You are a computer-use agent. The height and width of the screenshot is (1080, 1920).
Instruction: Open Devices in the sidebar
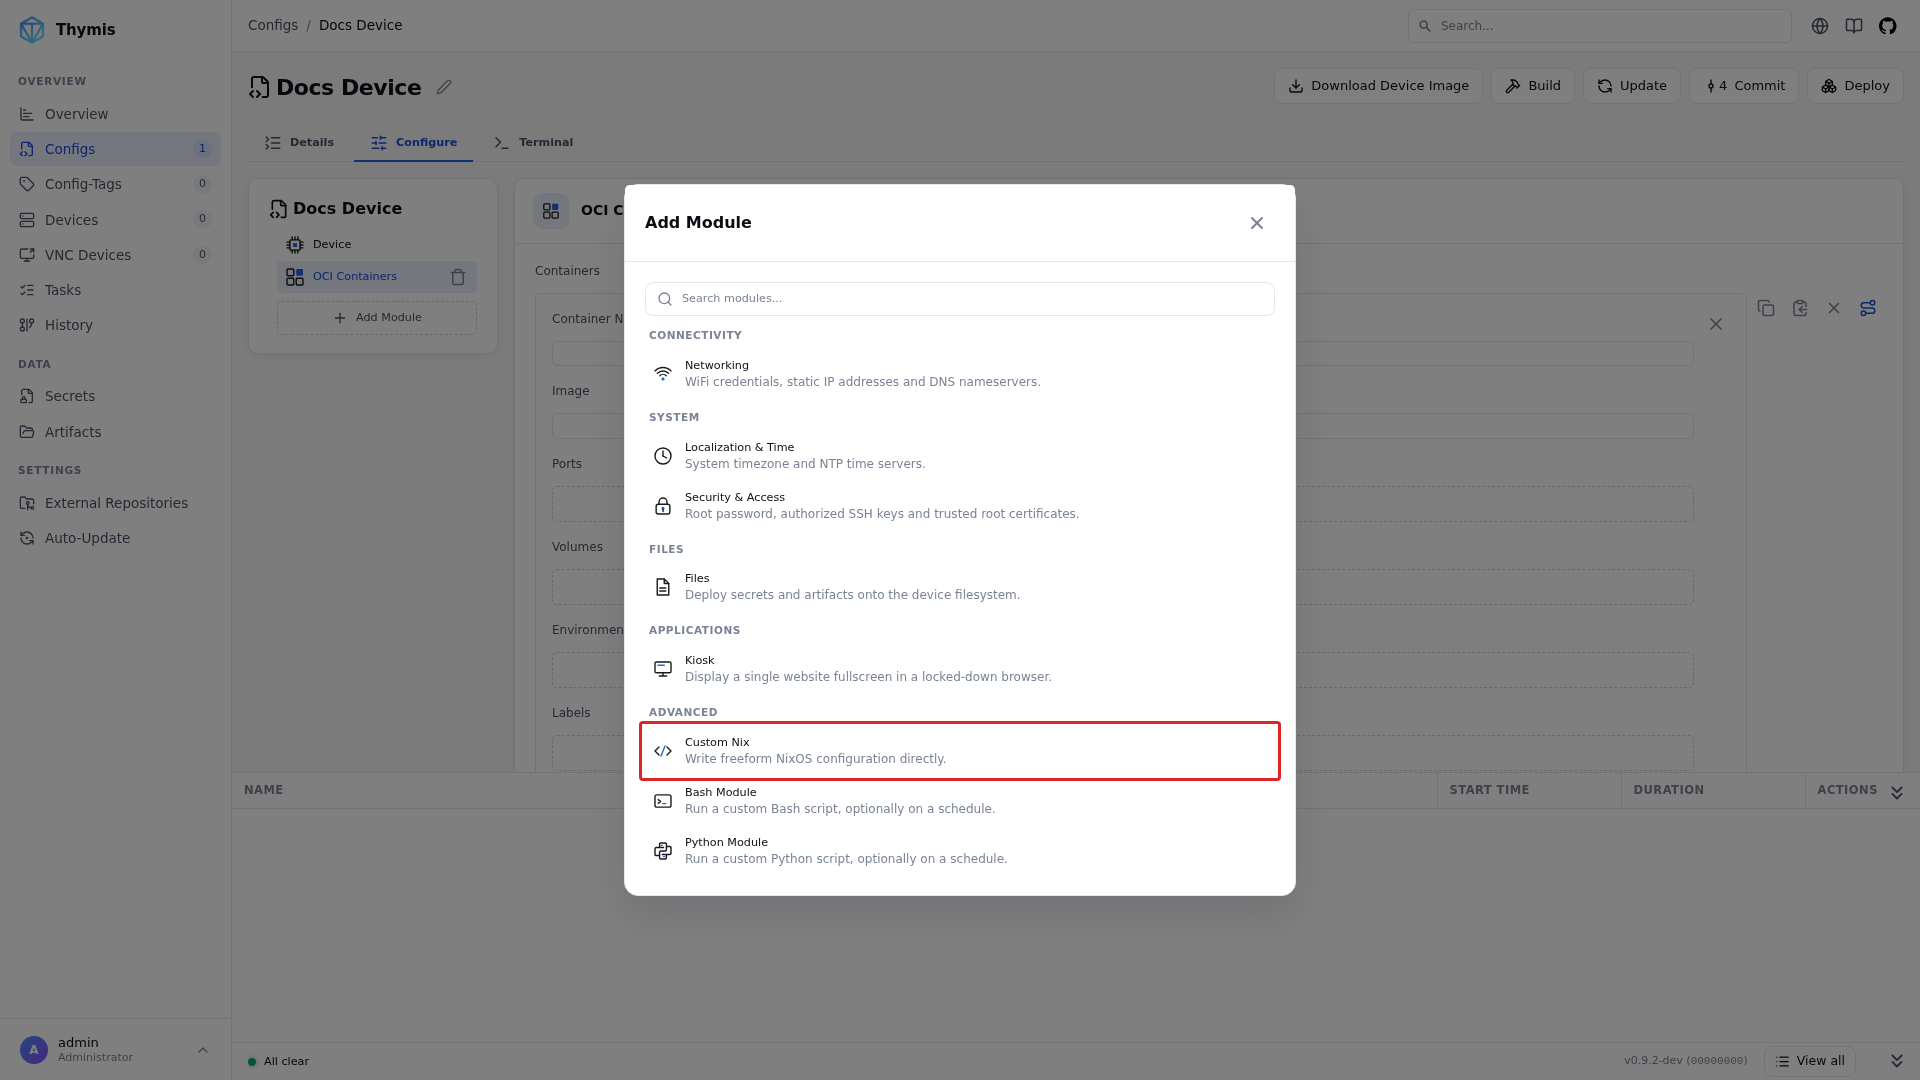115,220
